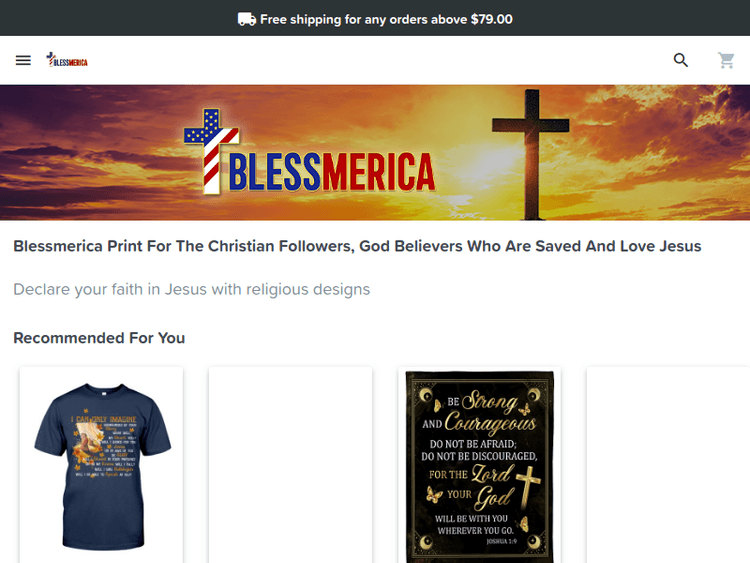
Task: Open the second blank product card
Action: (290, 465)
